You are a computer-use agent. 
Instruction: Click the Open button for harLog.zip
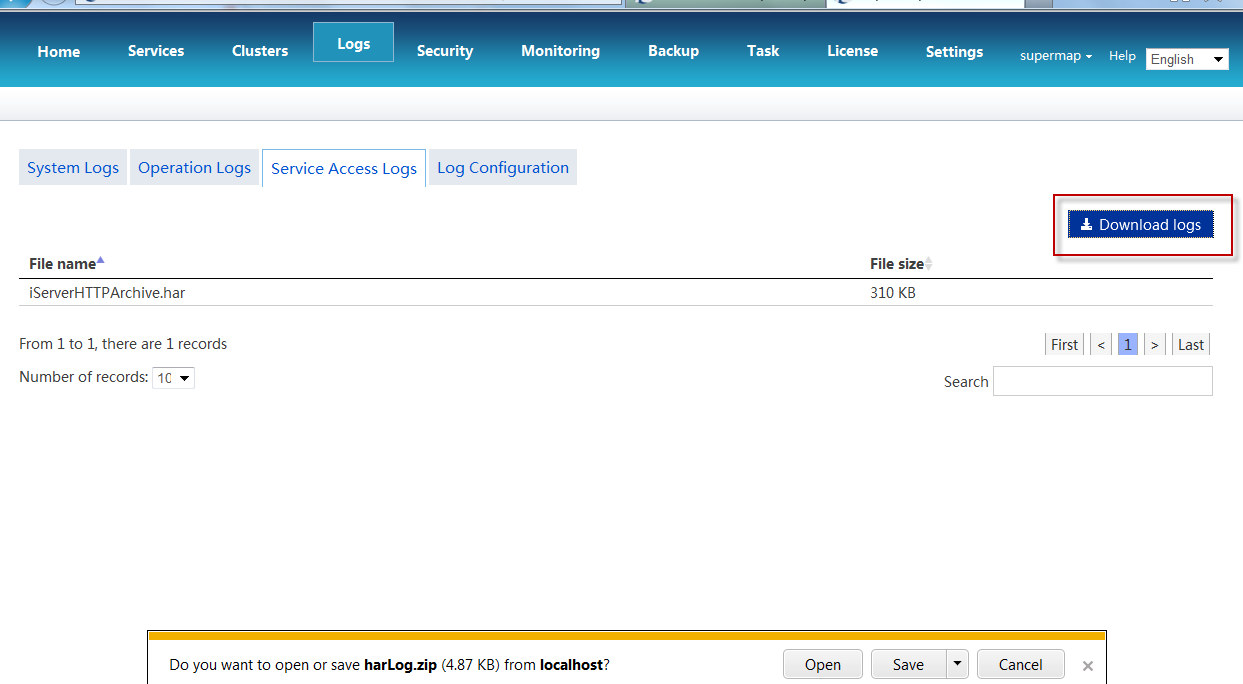[822, 664]
